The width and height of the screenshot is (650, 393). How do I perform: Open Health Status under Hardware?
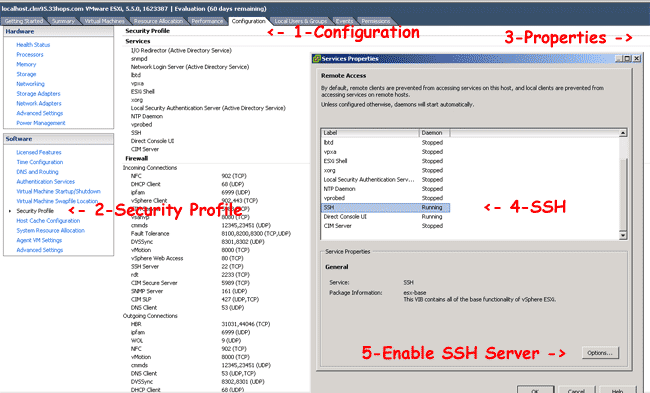tap(33, 45)
